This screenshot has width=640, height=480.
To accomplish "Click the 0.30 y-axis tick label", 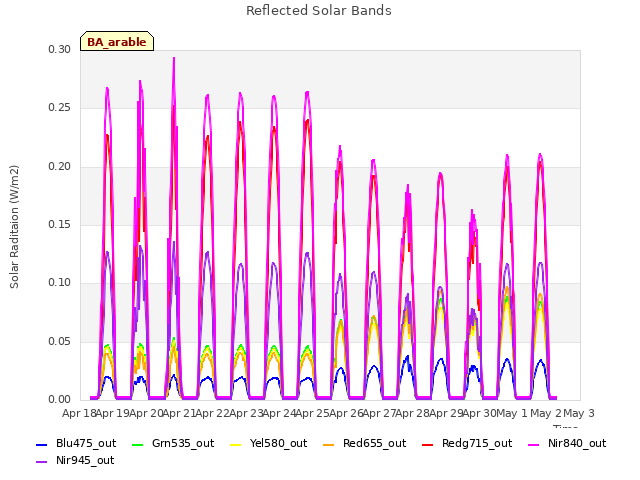I will tap(60, 49).
